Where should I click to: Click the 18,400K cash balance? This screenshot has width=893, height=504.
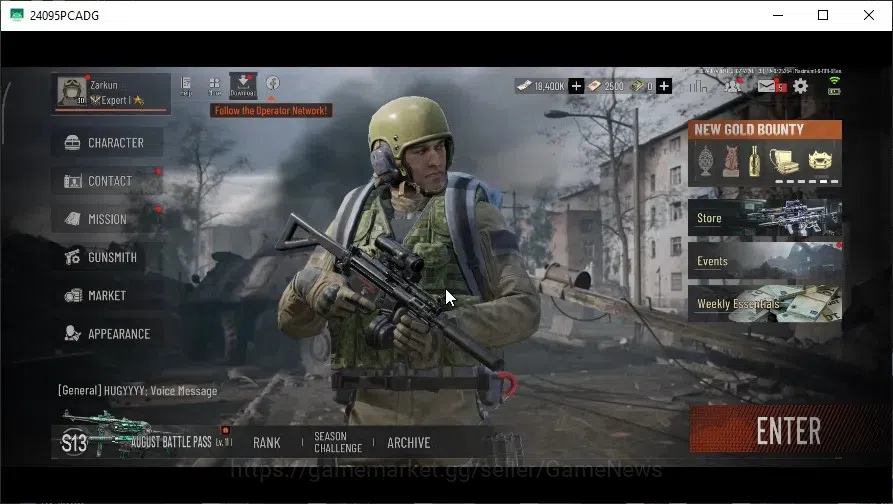click(x=541, y=86)
